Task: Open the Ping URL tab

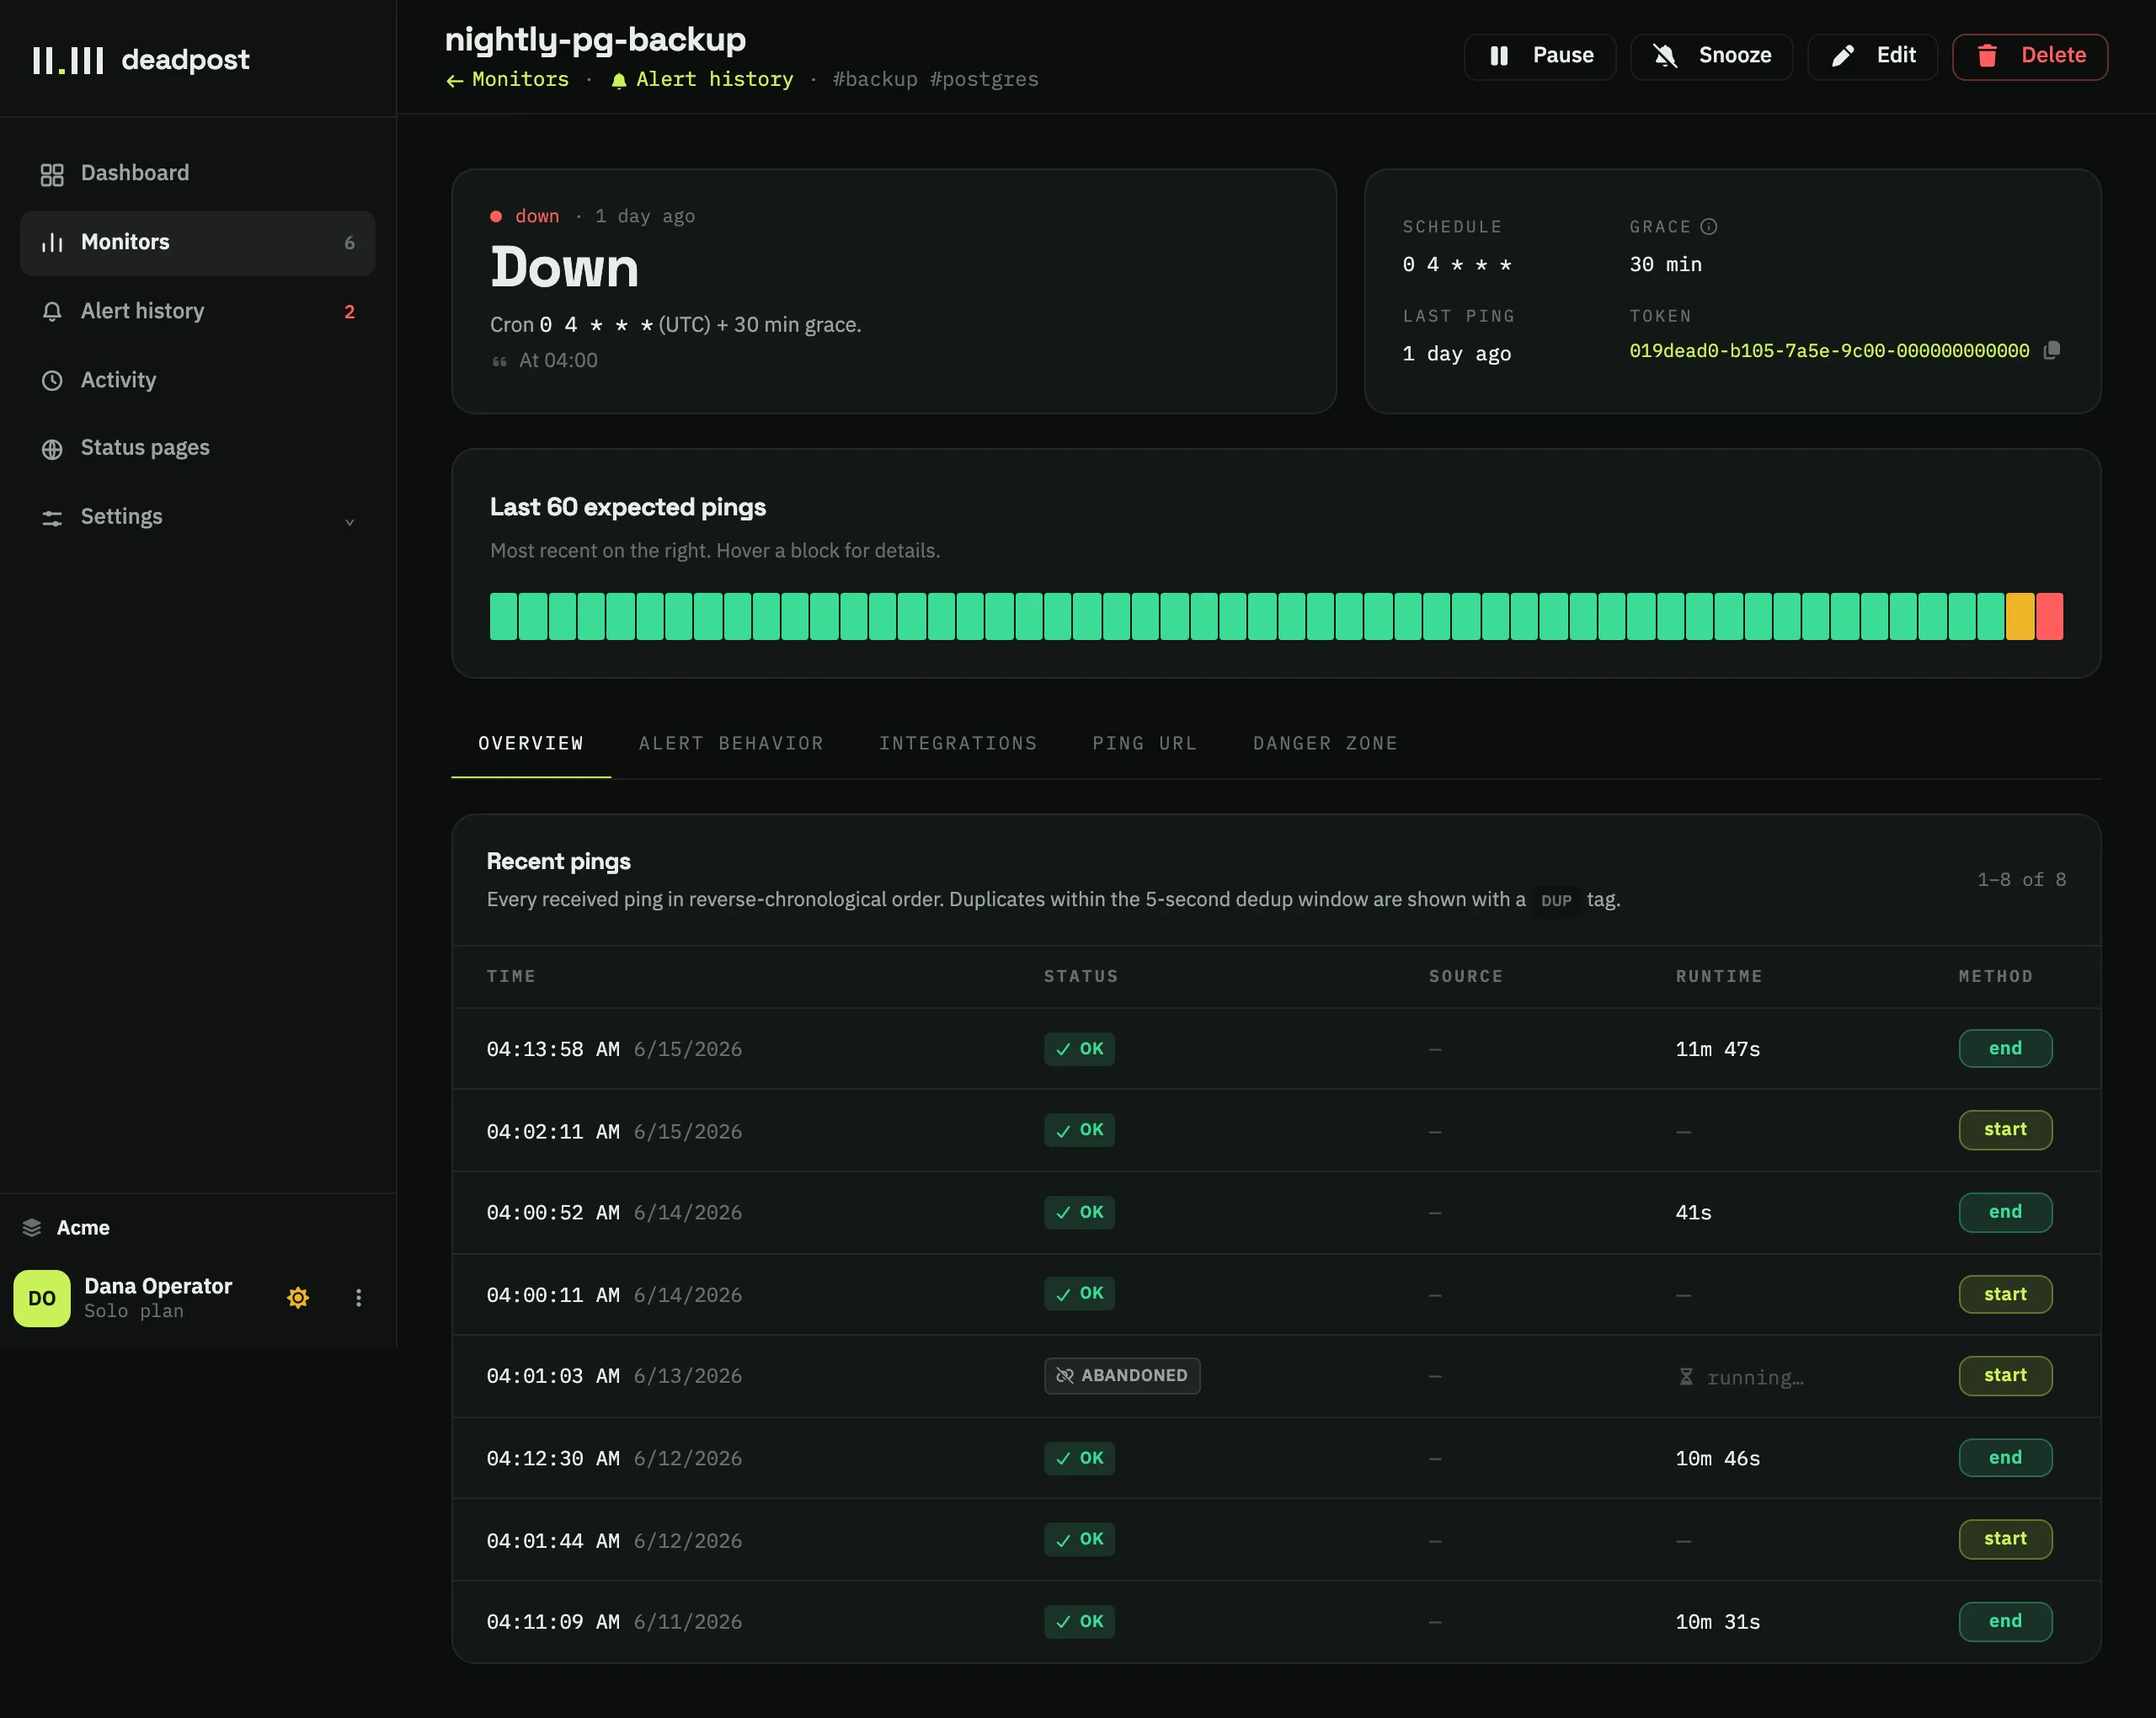Action: [x=1145, y=743]
